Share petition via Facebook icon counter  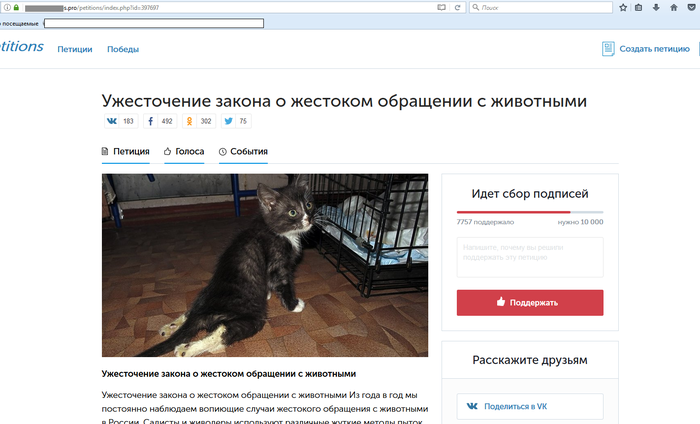pos(160,121)
